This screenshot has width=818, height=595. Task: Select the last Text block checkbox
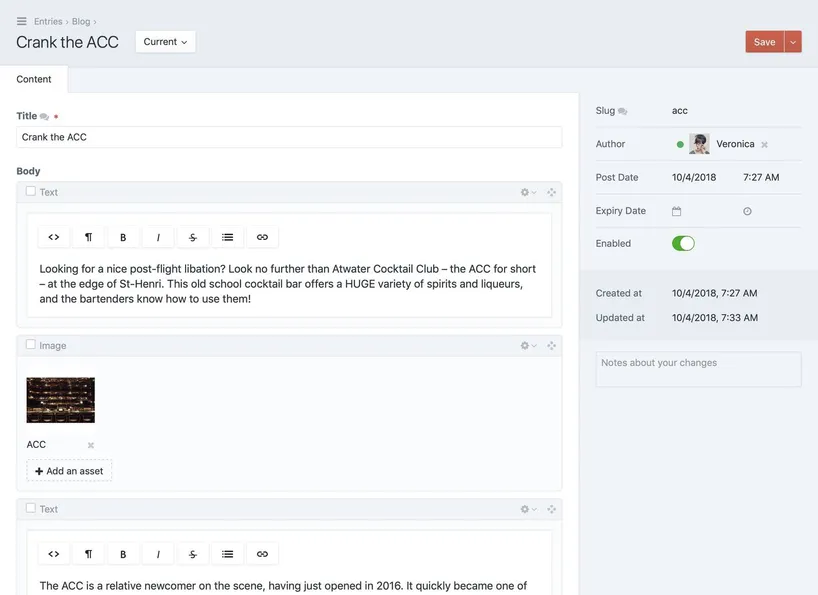31,508
